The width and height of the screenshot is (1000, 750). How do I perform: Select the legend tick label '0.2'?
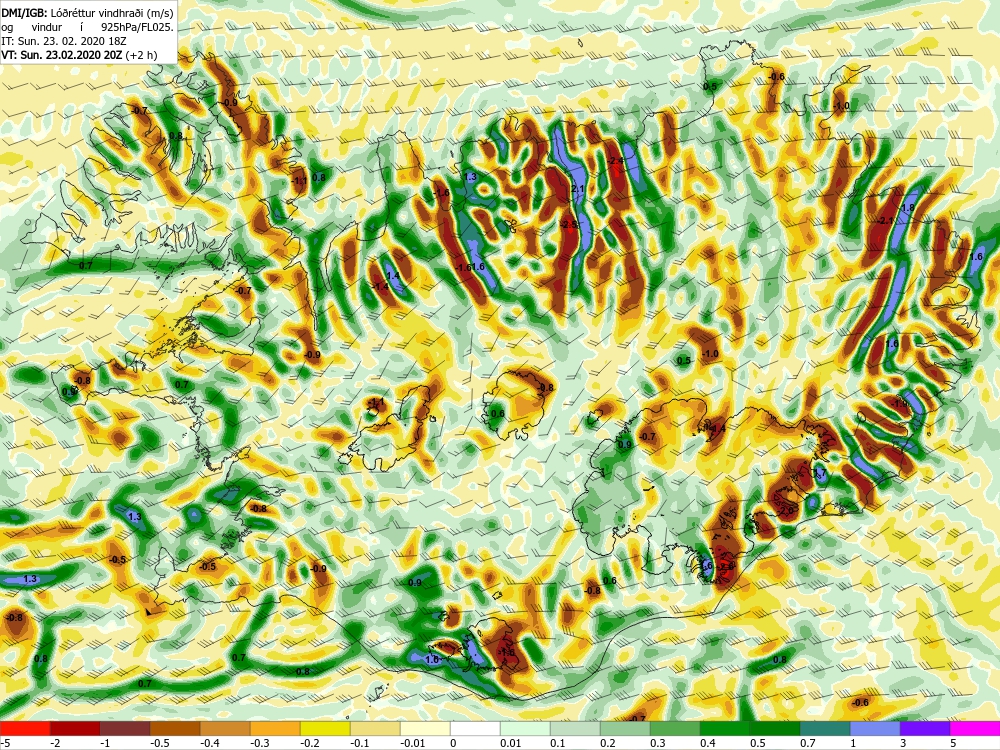tap(610, 743)
